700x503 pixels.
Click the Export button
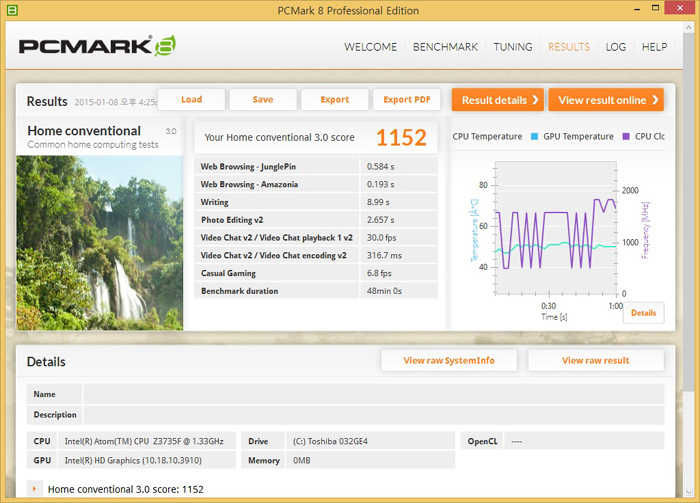[335, 100]
